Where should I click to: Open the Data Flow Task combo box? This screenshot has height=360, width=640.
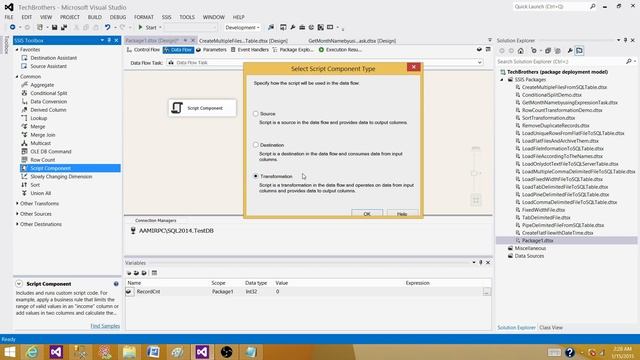pos(325,62)
